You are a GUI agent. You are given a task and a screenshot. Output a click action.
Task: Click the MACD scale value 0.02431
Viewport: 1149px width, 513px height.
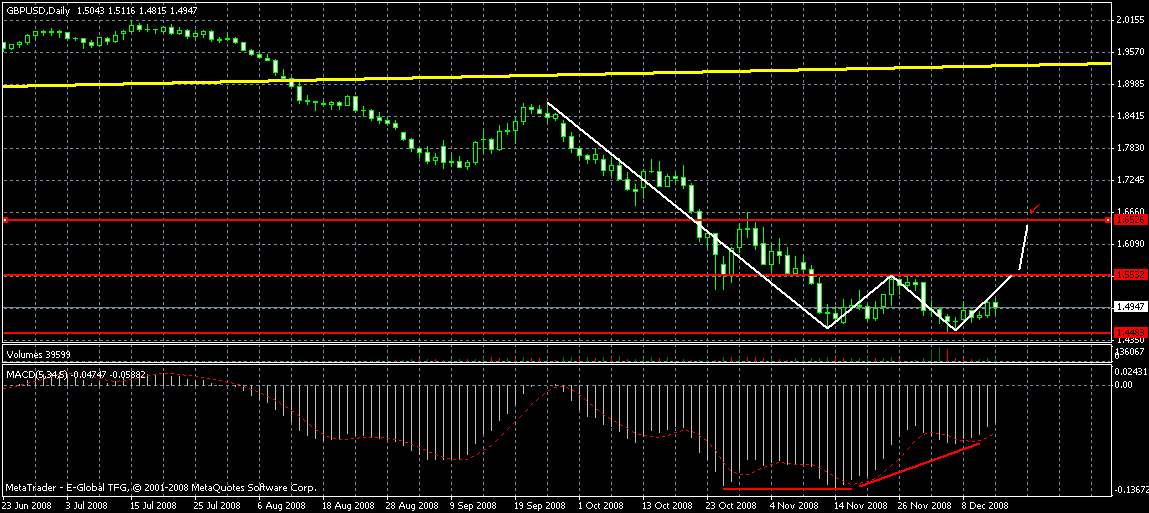(x=1130, y=372)
